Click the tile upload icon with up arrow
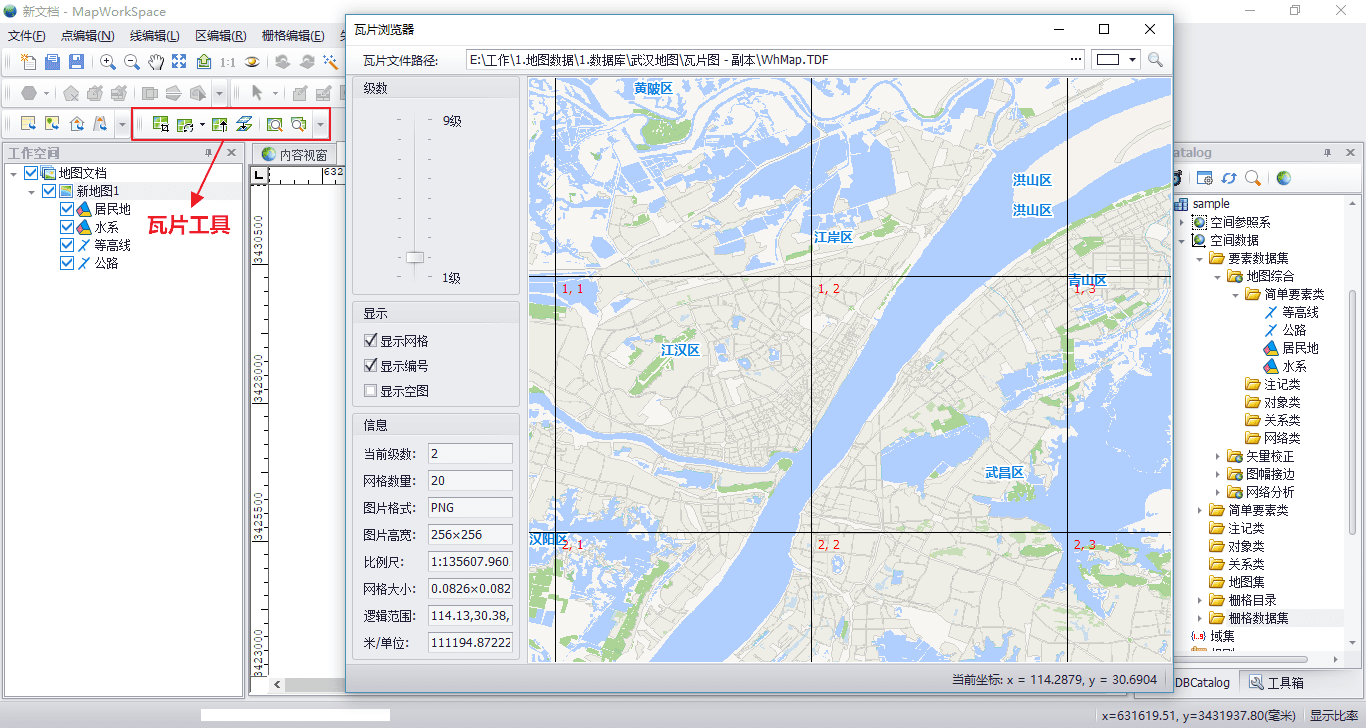Screen dimensions: 1366x728 point(220,124)
